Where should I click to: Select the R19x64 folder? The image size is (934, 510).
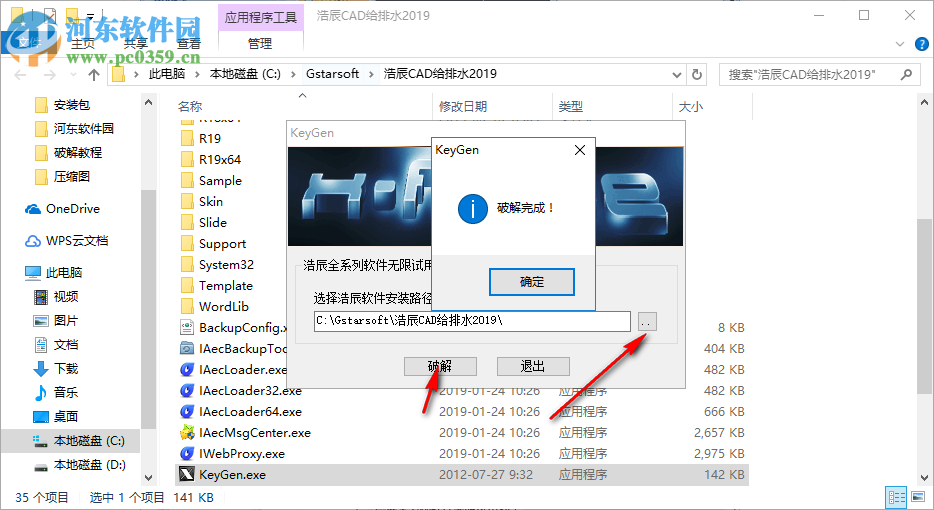point(219,160)
